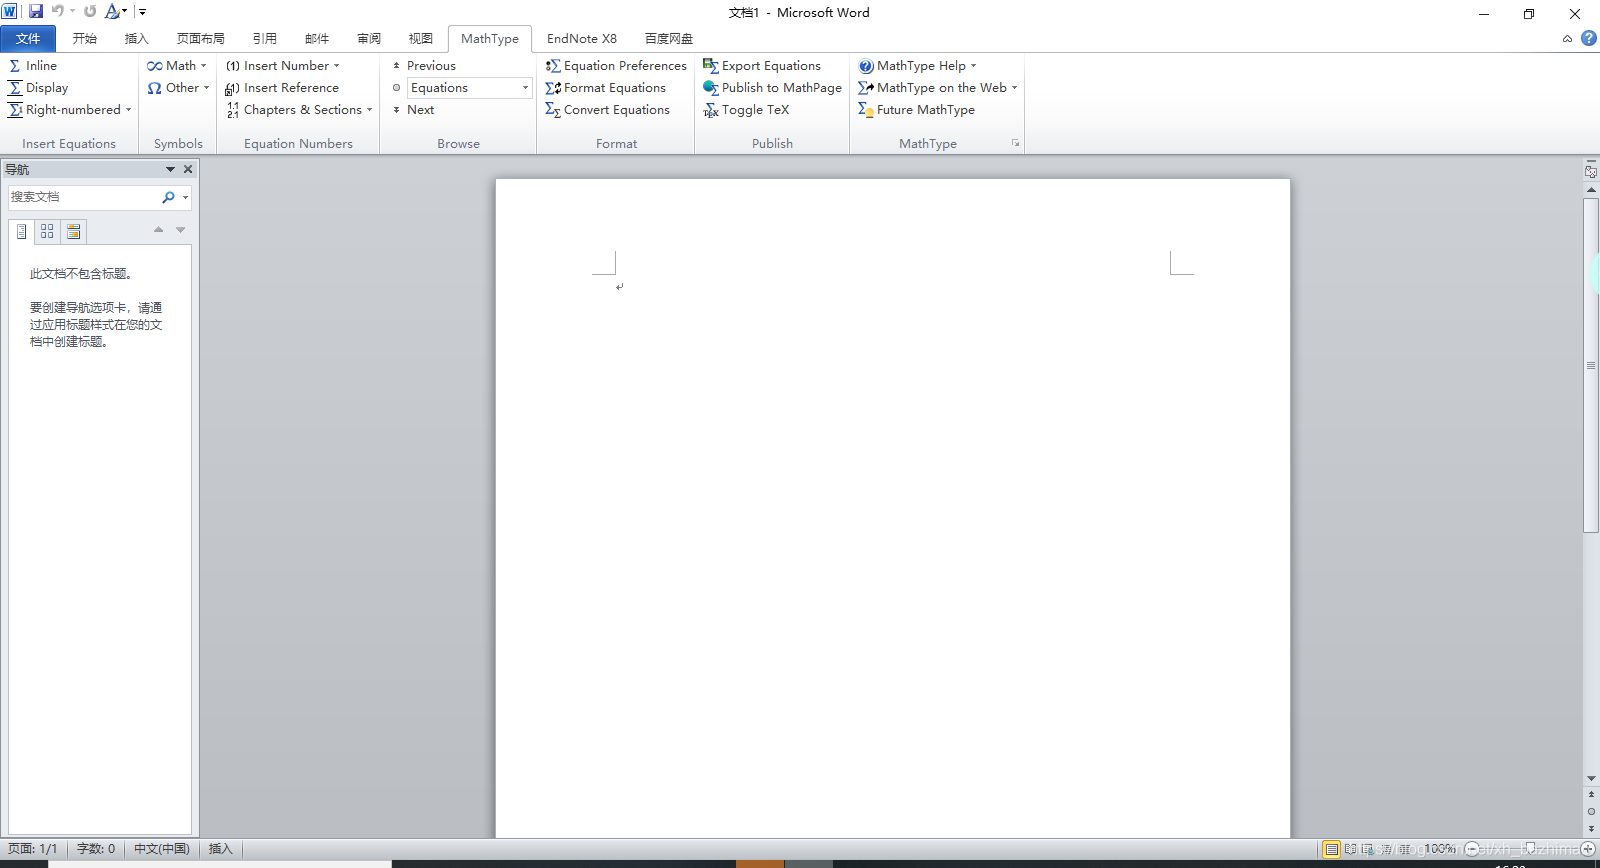The height and width of the screenshot is (868, 1600).
Task: Click language 中文(中国) in status bar
Action: point(162,849)
